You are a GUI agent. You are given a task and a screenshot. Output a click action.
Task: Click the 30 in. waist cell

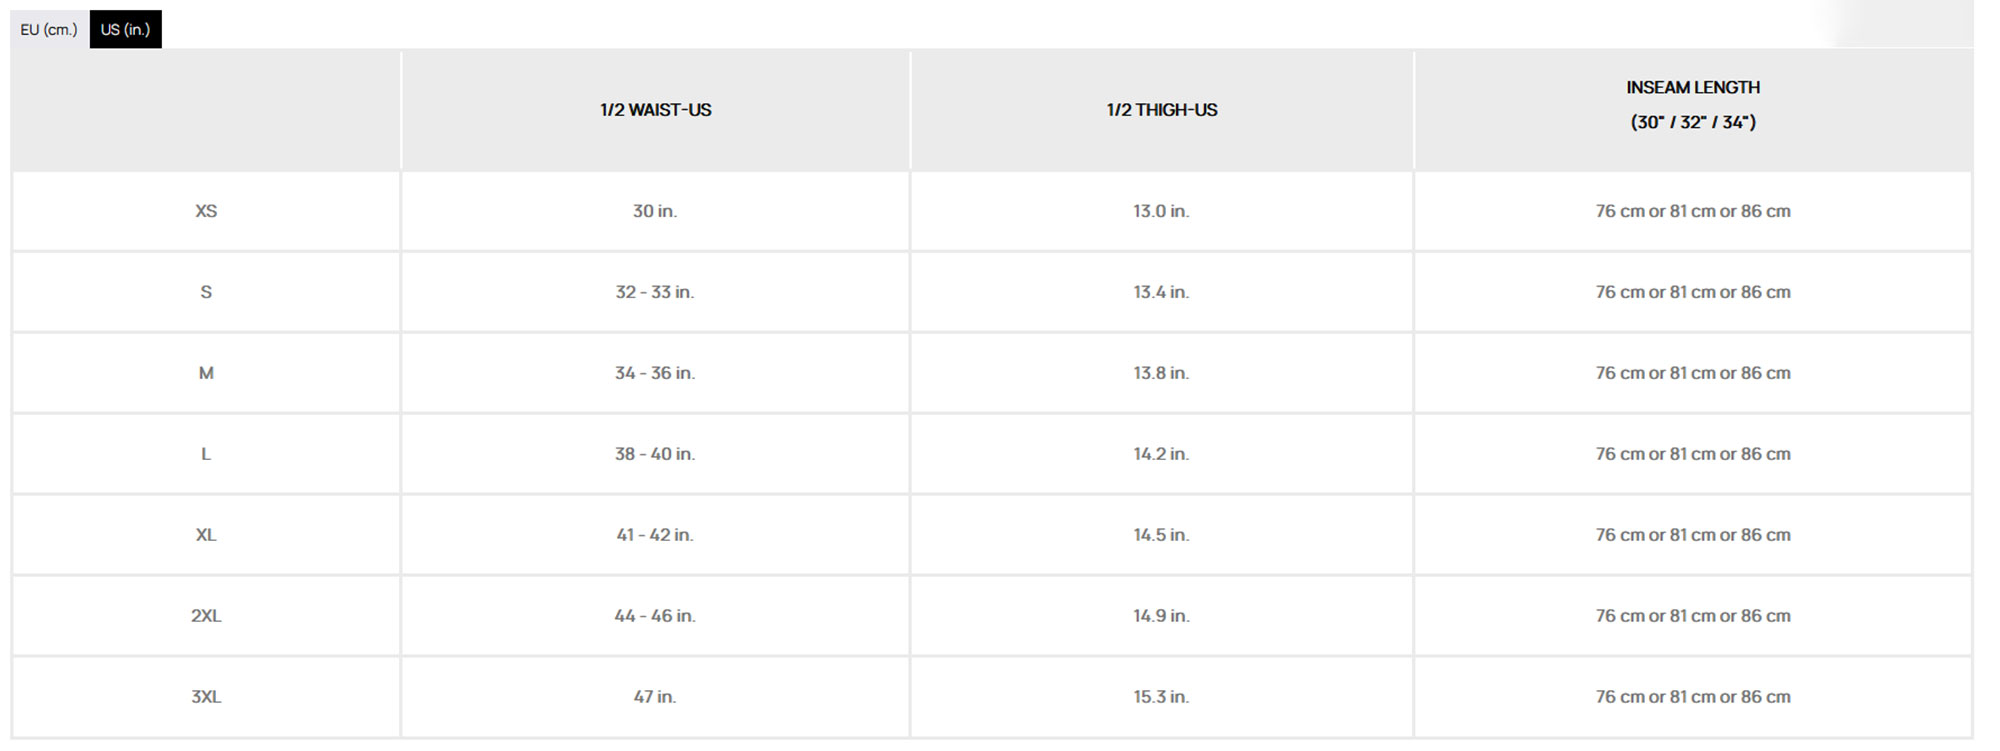tap(655, 211)
